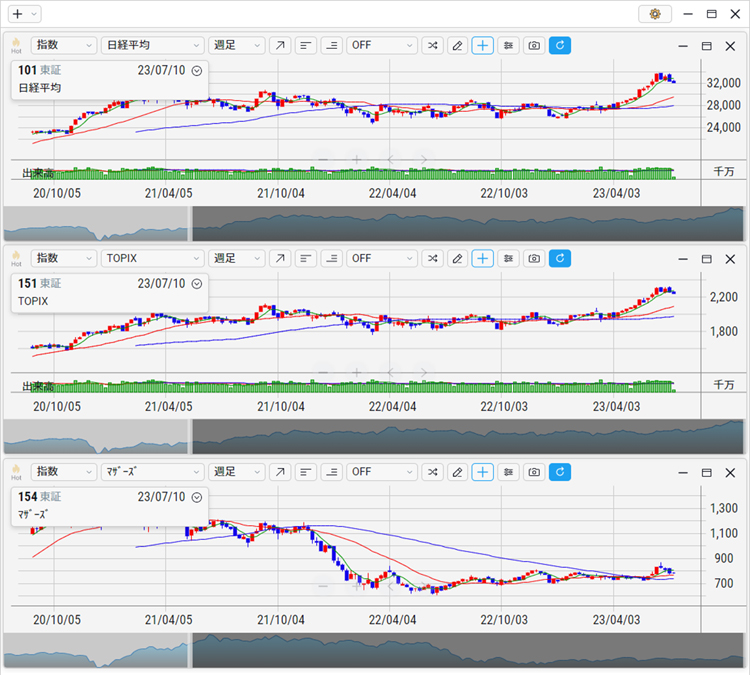
Task: Click the shuffle icon in TOPIX panel
Action: (432, 259)
